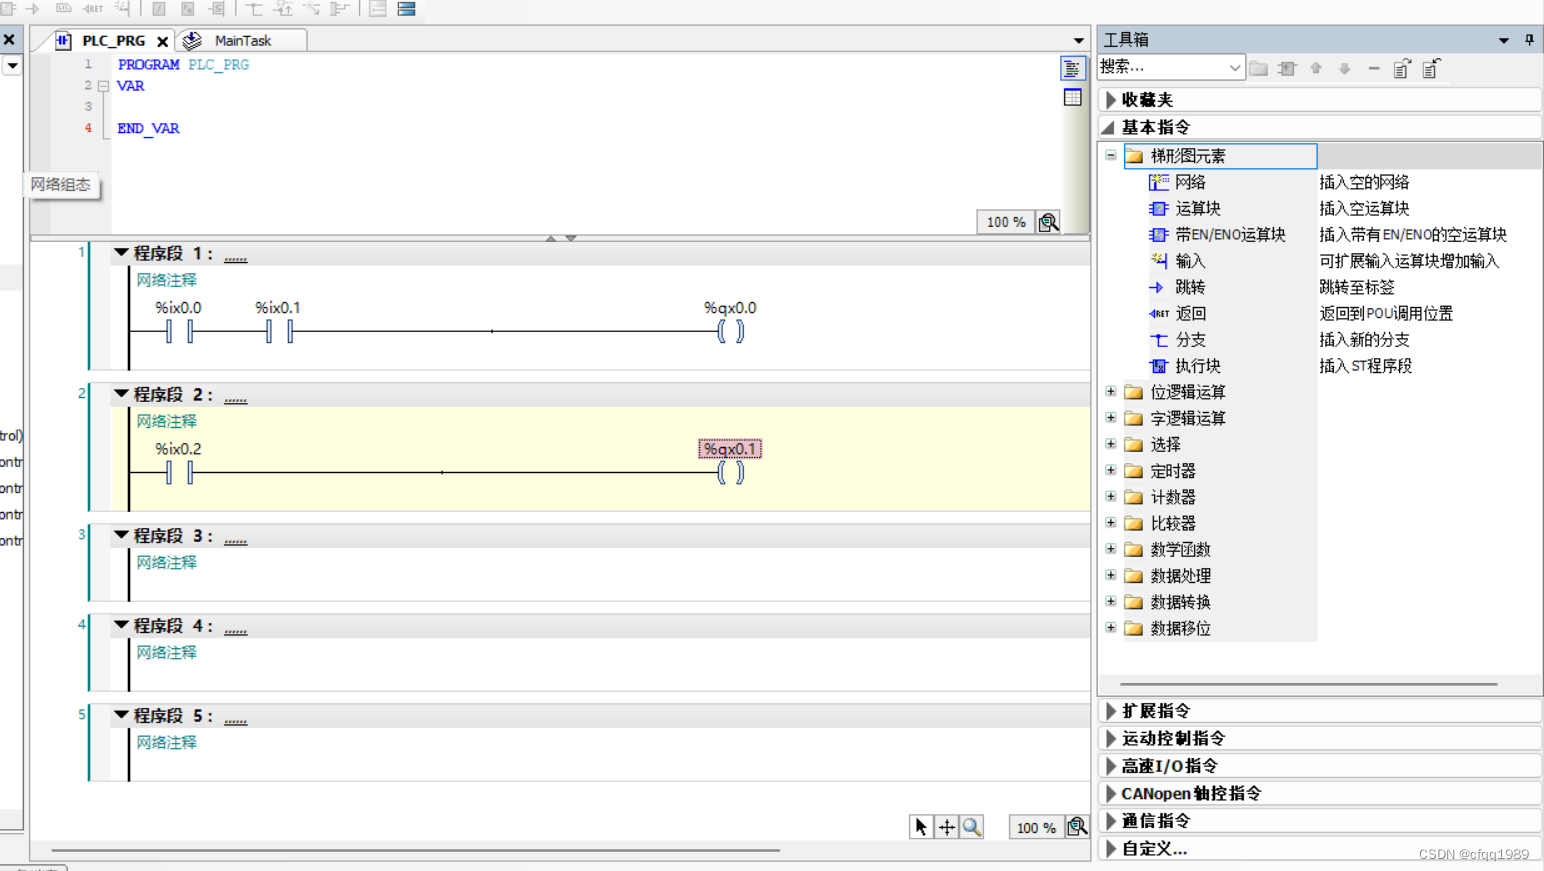Open the 扩展指令 section
This screenshot has width=1544, height=871.
(1160, 710)
